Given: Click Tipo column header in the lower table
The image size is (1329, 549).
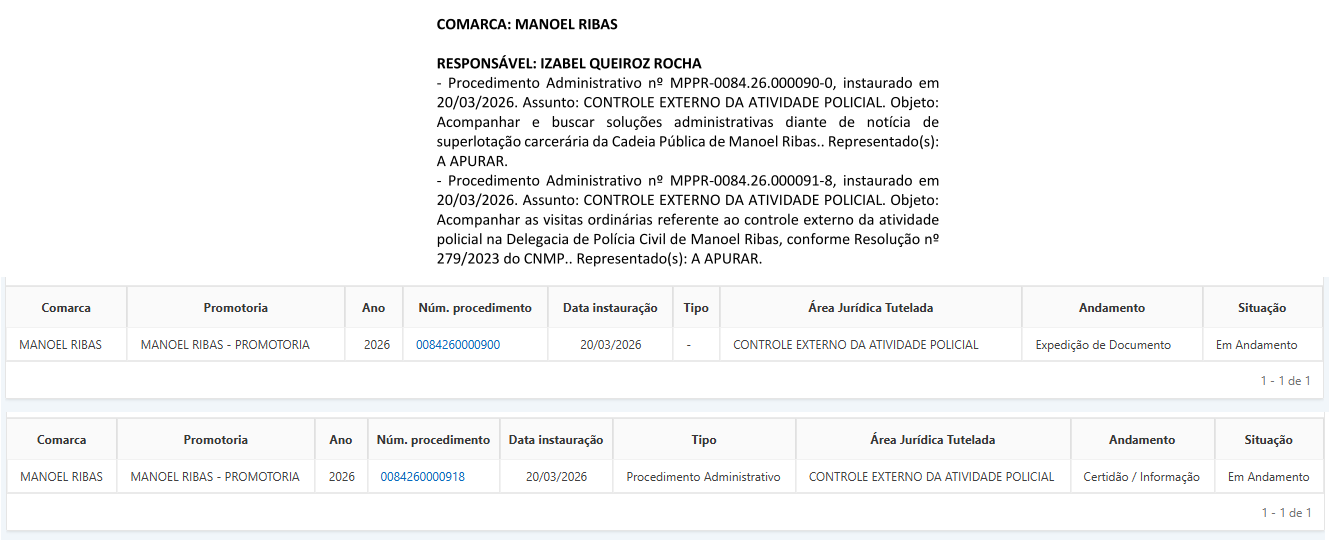Looking at the screenshot, I should point(703,440).
